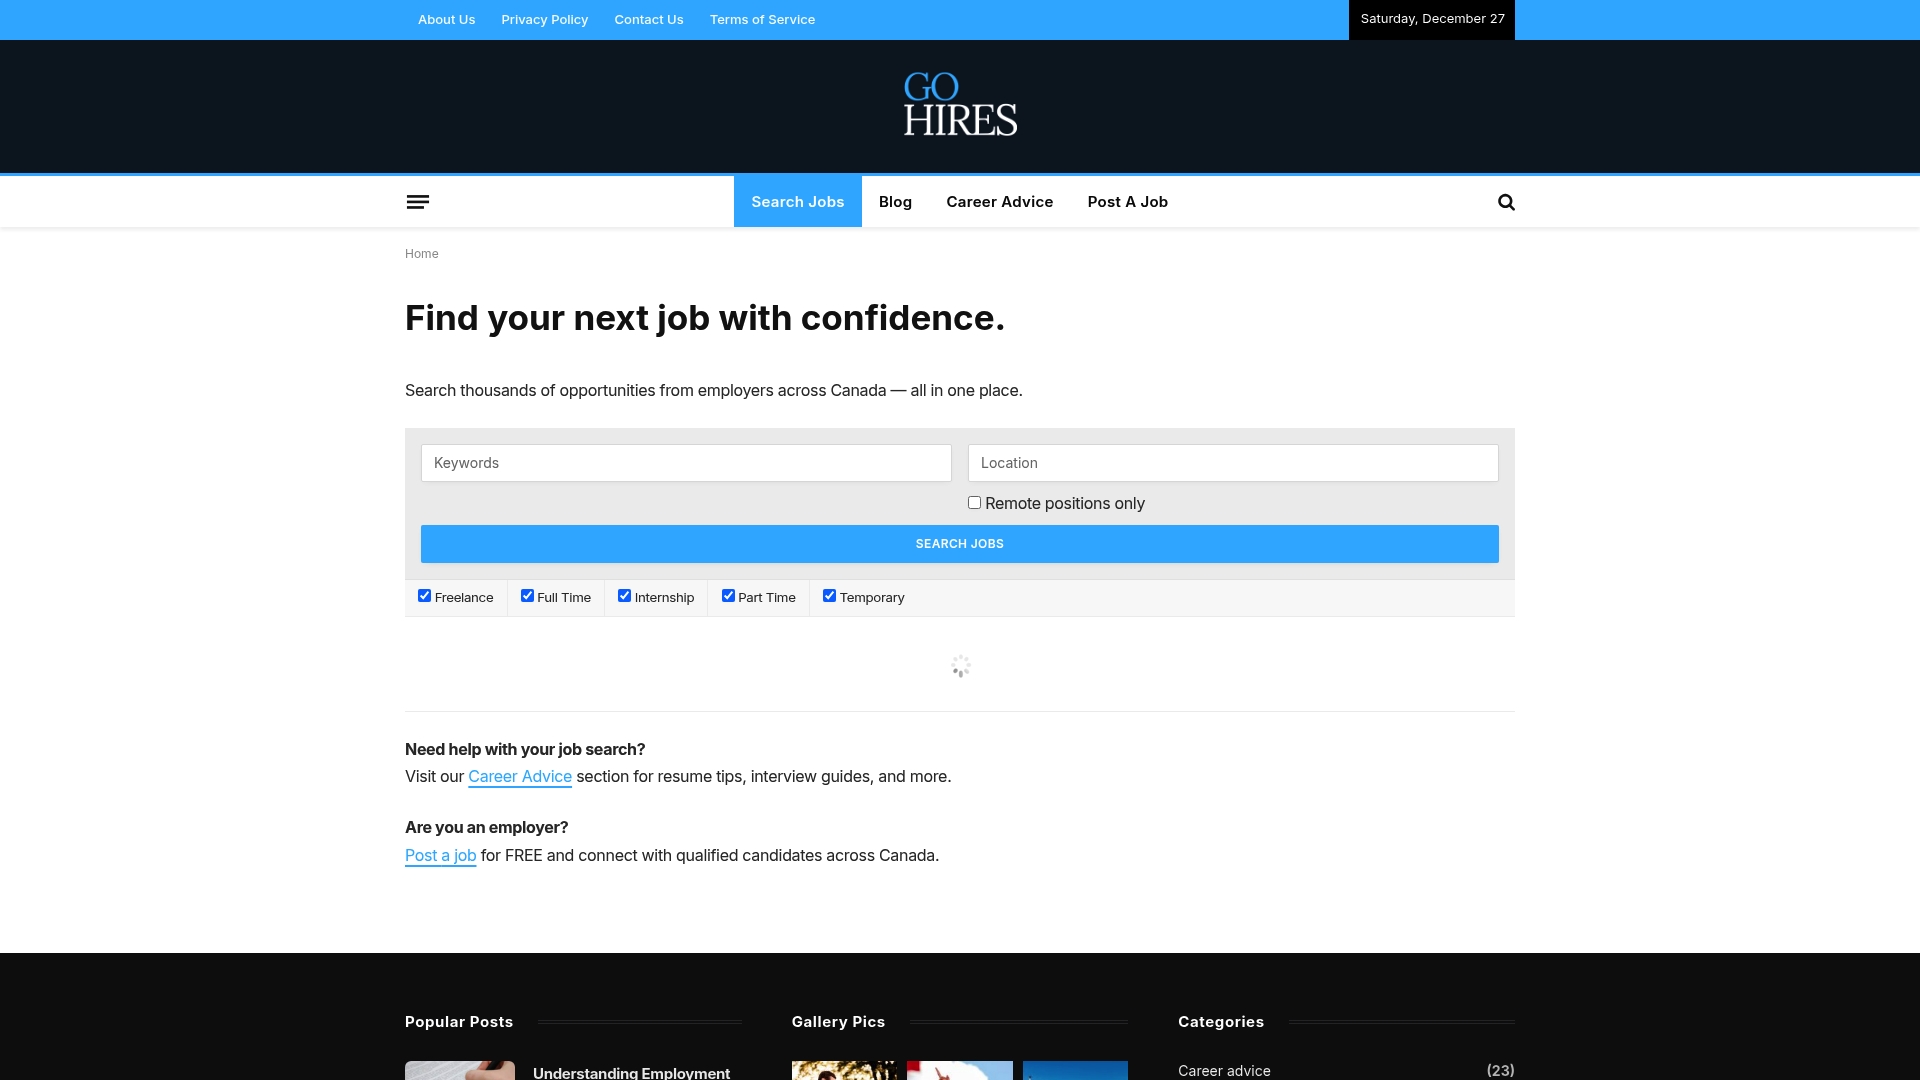The height and width of the screenshot is (1080, 1920).
Task: Click the Home breadcrumb link
Action: tap(421, 253)
